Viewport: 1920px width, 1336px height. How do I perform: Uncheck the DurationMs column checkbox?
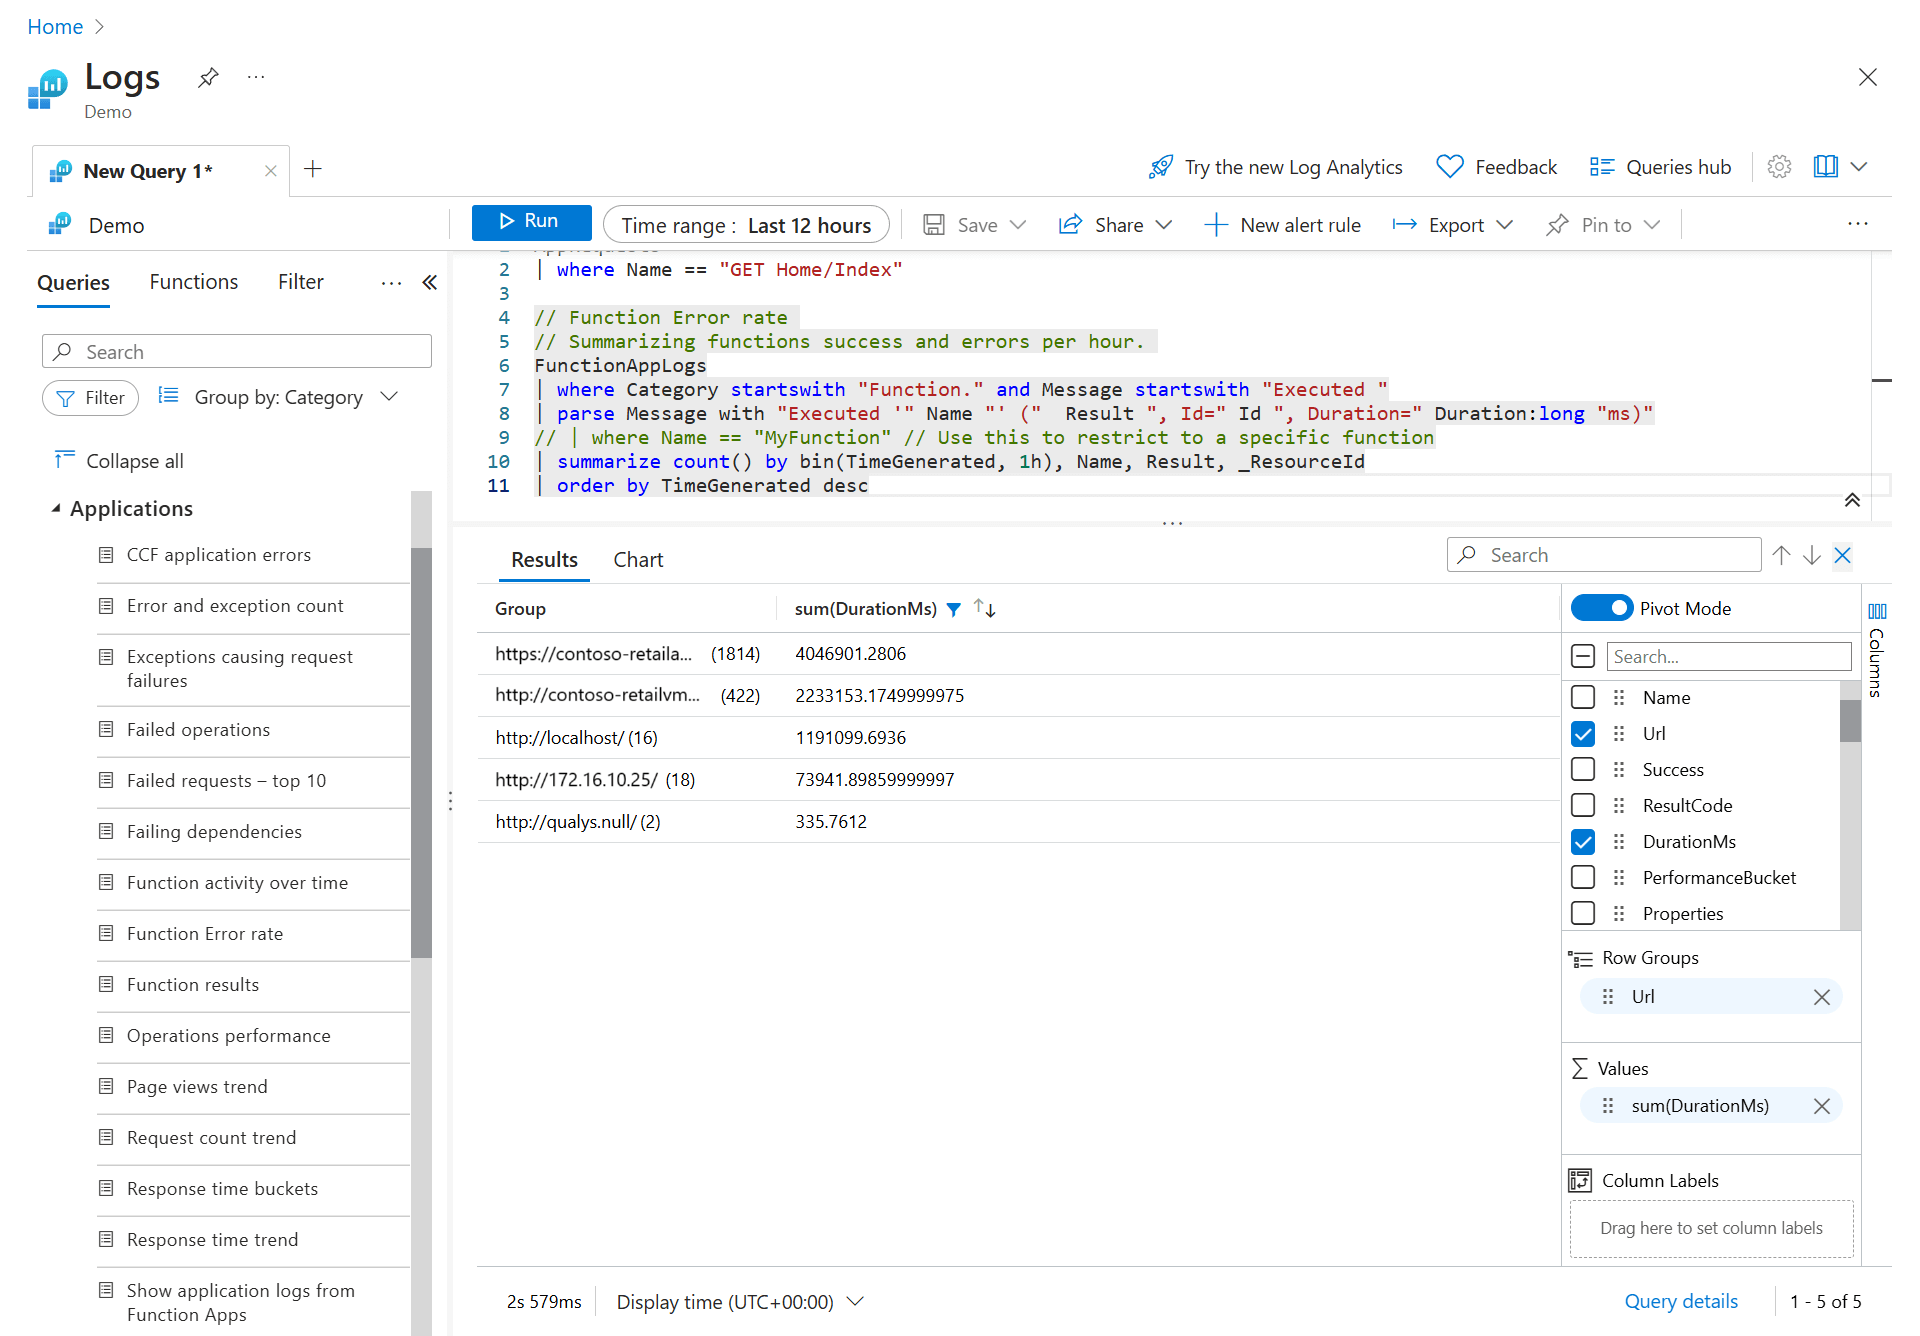pyautogui.click(x=1583, y=841)
